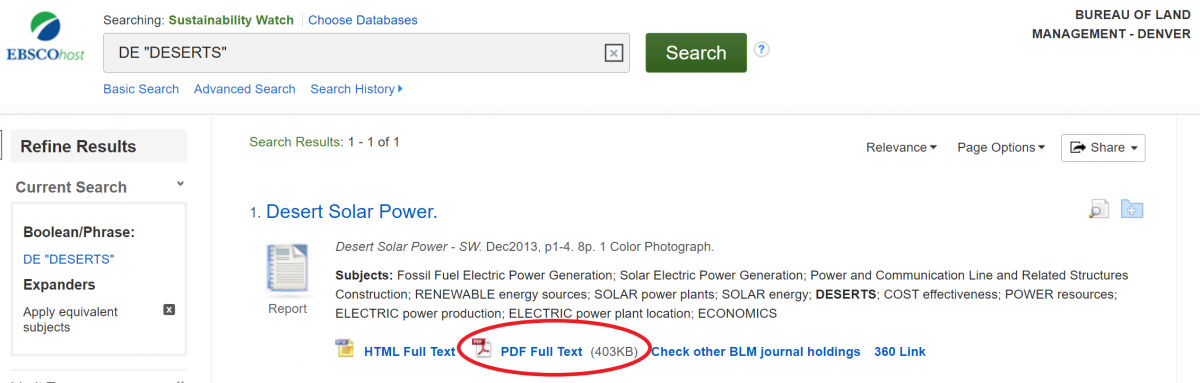This screenshot has height=383, width=1200.
Task: Switch to Basic Search
Action: [141, 89]
